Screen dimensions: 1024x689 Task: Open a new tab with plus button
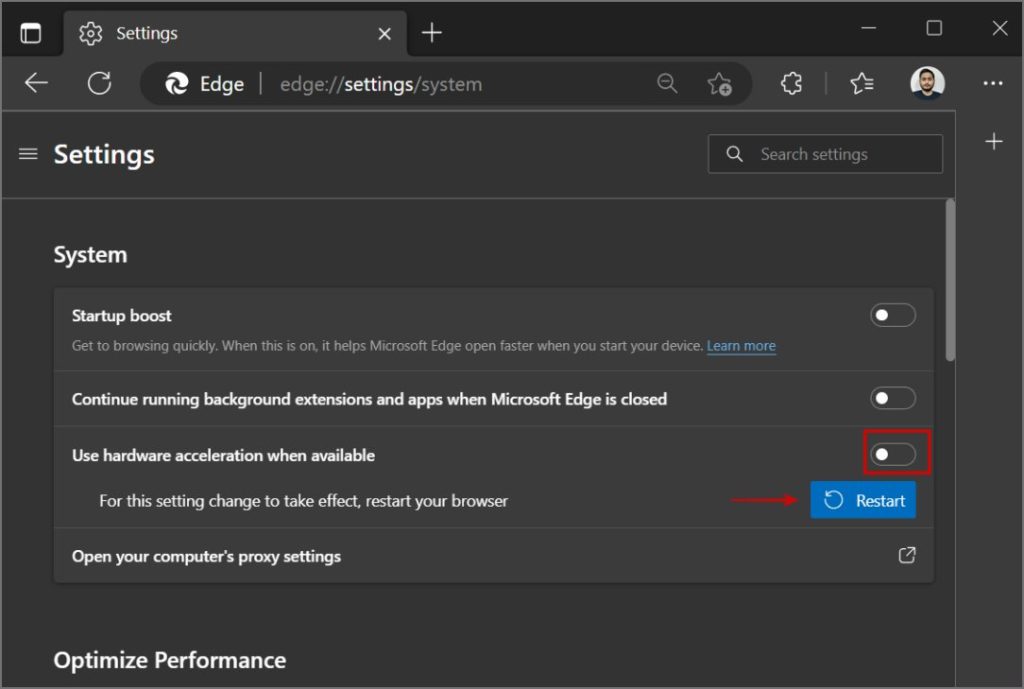432,33
